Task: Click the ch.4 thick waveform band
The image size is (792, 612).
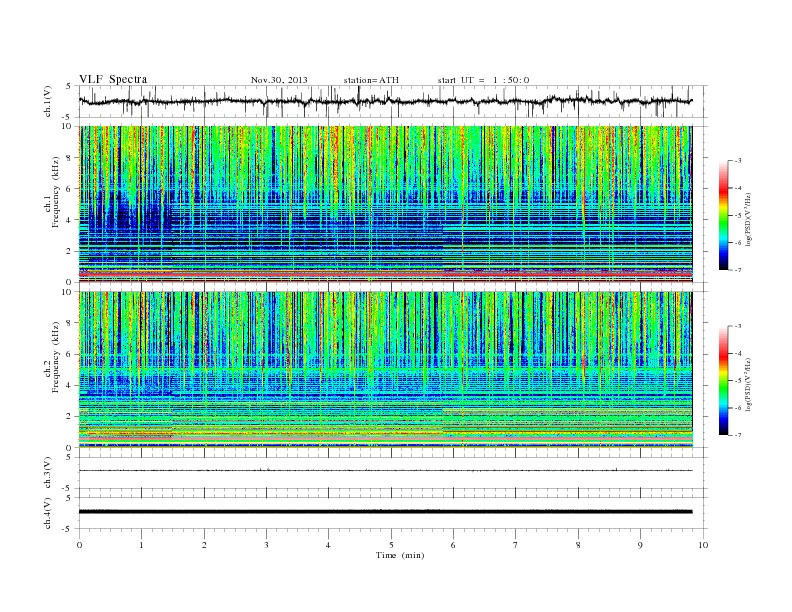Action: 385,512
